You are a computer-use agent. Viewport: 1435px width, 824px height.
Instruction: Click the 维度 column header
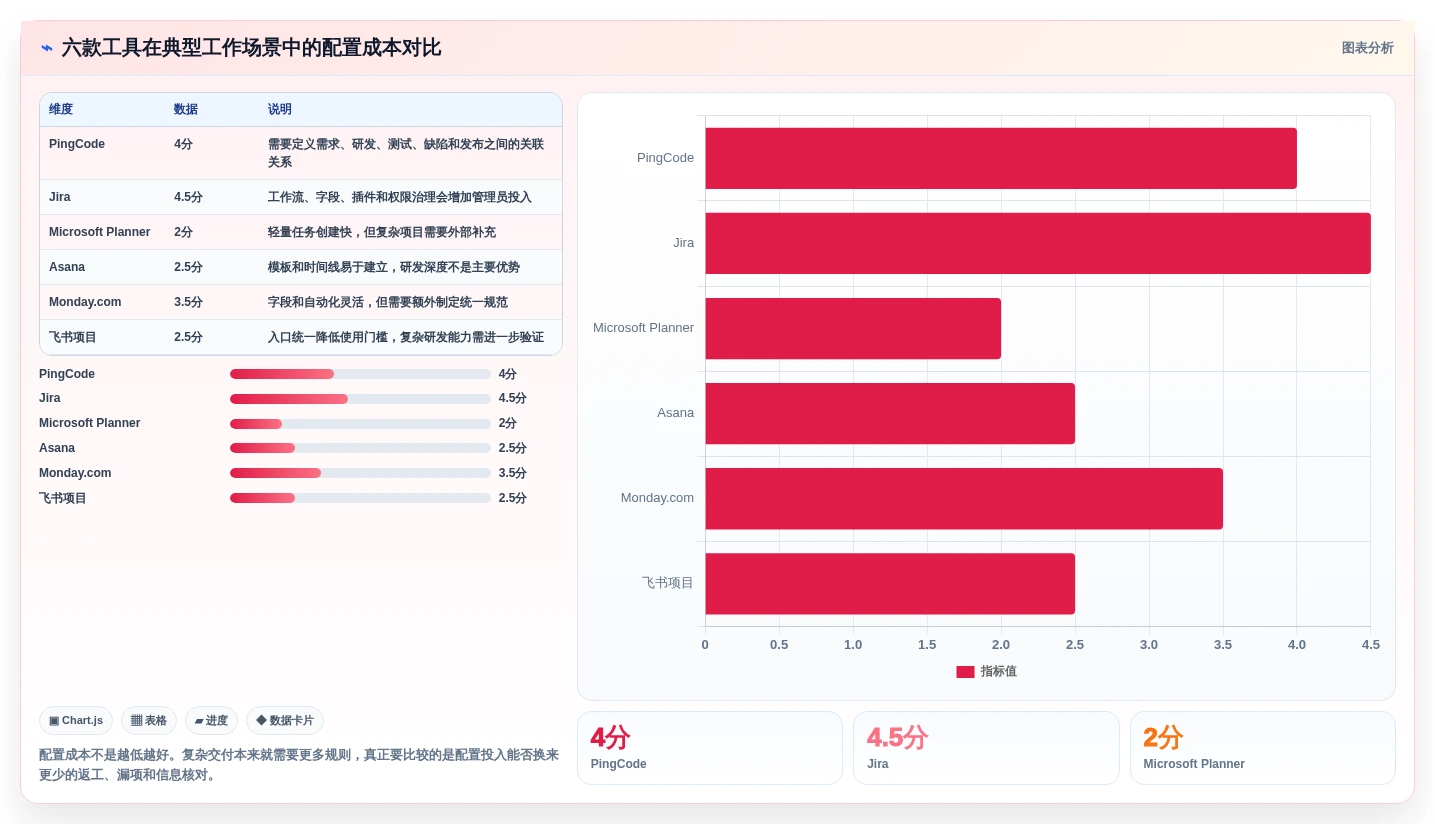click(x=61, y=110)
